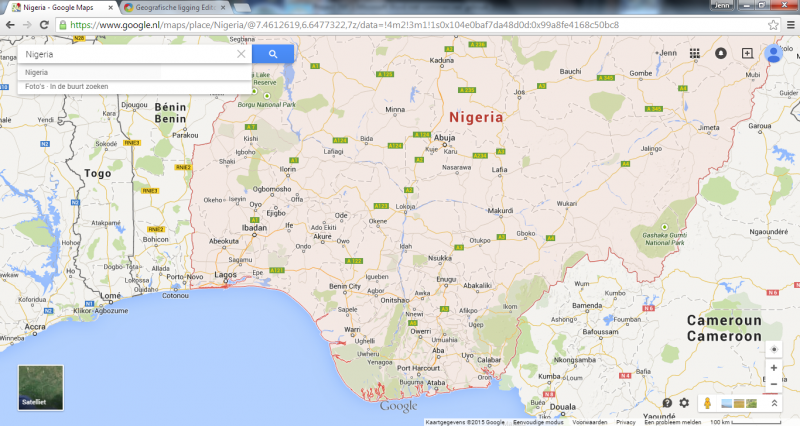Click the blue search magnifier button

[x=273, y=54]
